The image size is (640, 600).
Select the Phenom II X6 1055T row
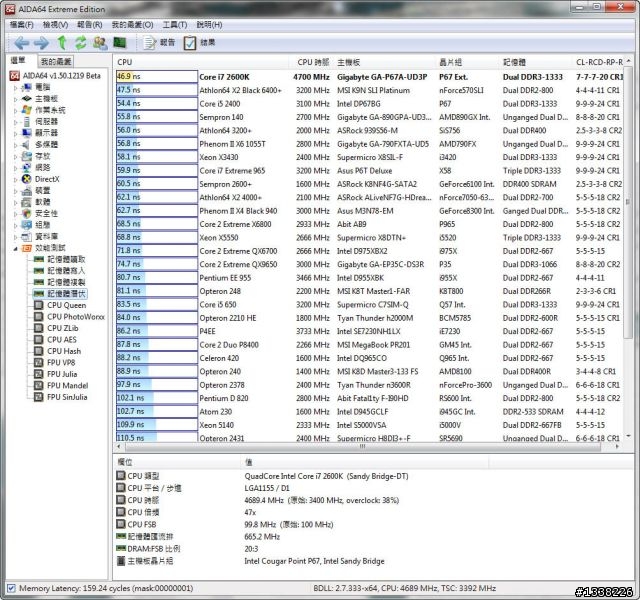pyautogui.click(x=369, y=144)
